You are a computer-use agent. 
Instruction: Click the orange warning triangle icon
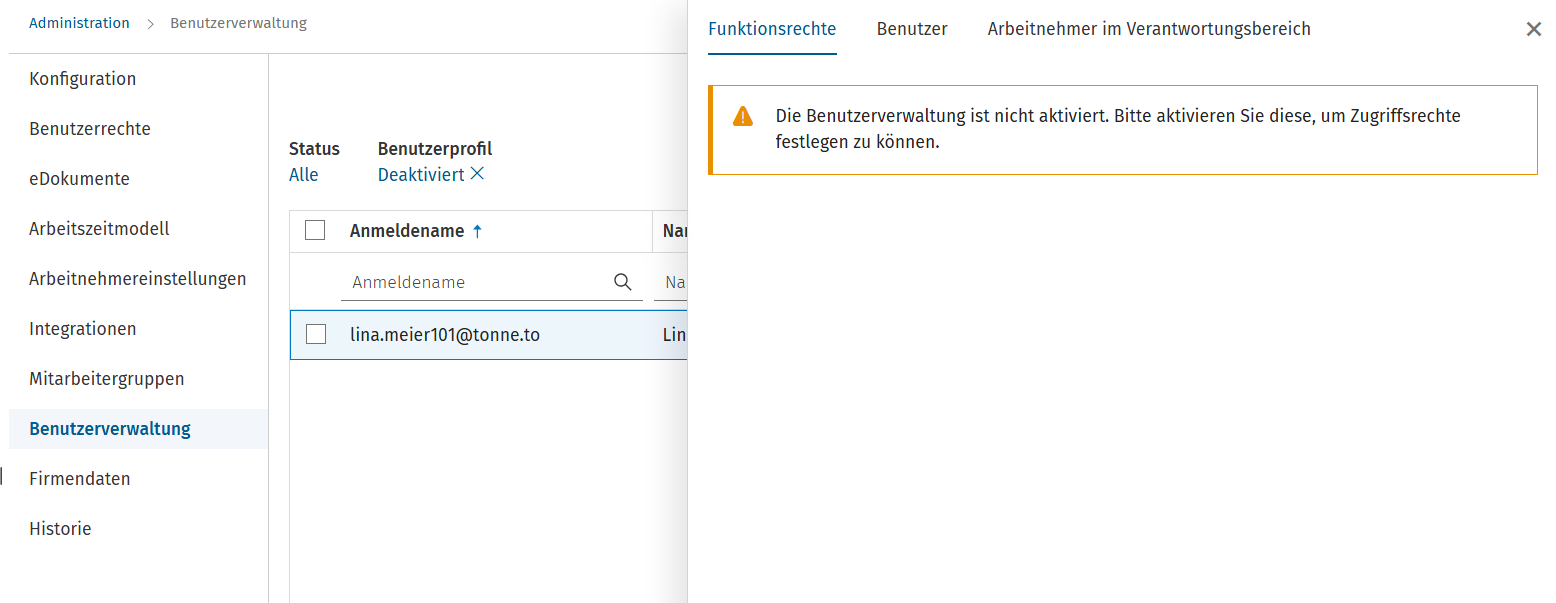point(743,116)
